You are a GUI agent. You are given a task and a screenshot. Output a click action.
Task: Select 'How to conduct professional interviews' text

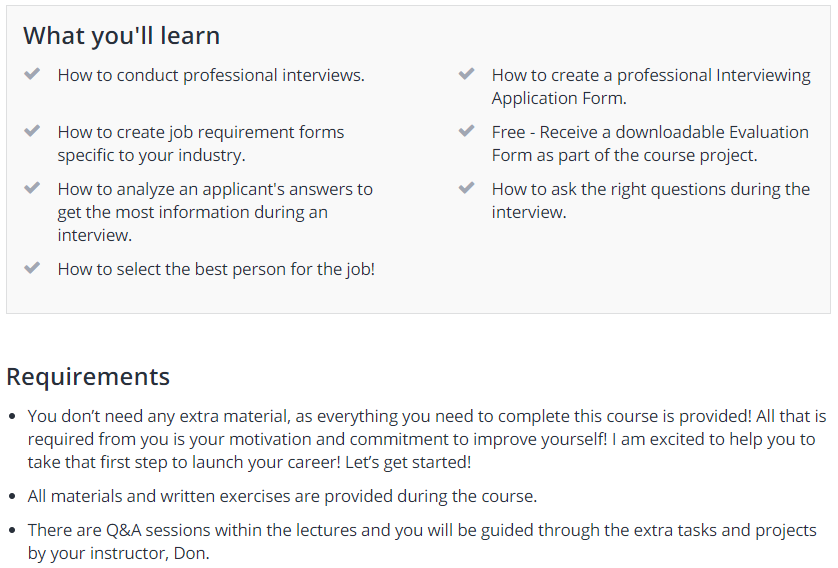click(211, 75)
